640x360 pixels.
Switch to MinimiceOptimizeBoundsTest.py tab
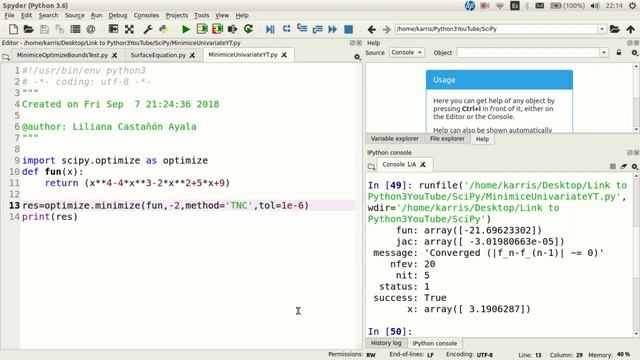coord(62,55)
